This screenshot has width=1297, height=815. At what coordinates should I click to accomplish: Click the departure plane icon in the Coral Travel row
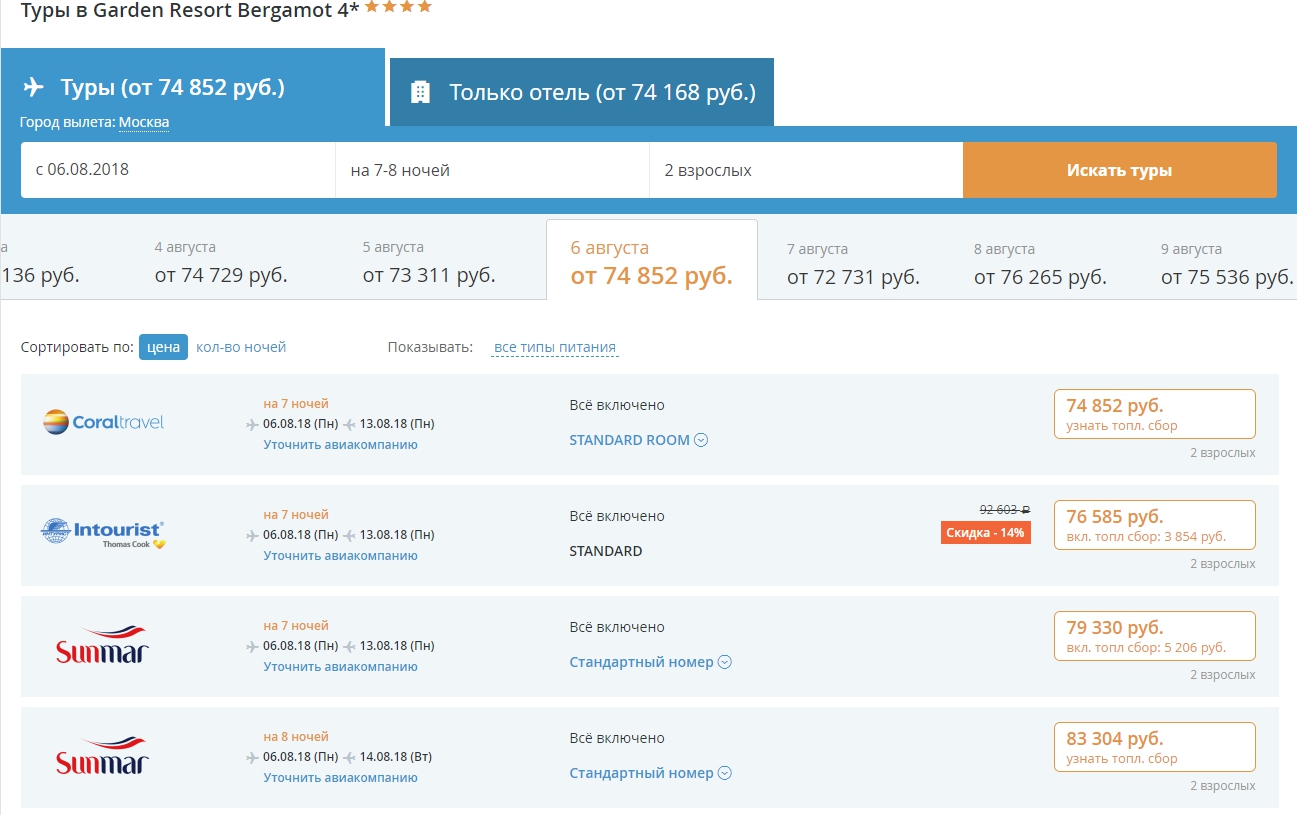coord(252,424)
